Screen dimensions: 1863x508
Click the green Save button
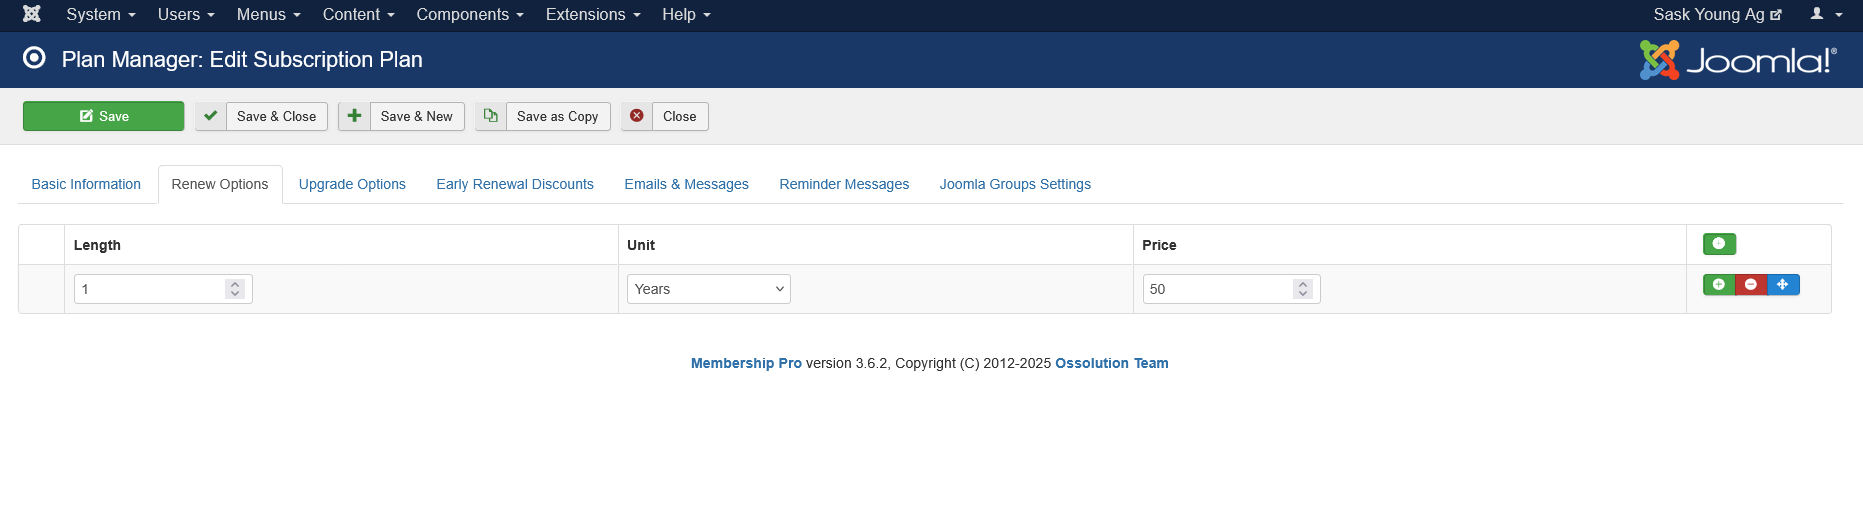(104, 116)
